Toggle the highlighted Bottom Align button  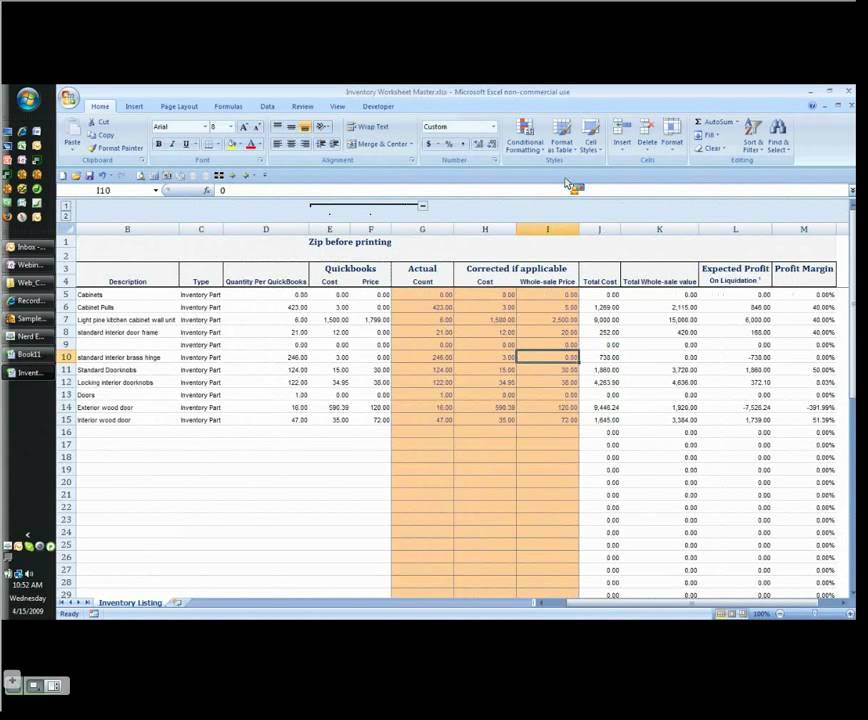pos(304,127)
